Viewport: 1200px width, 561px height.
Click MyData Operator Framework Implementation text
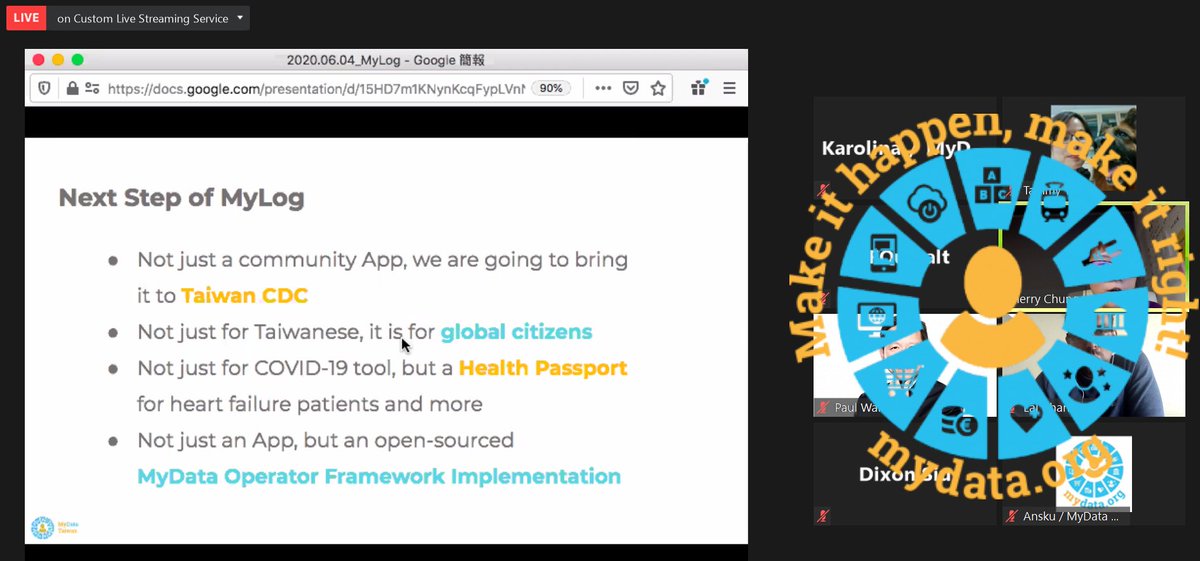(379, 476)
